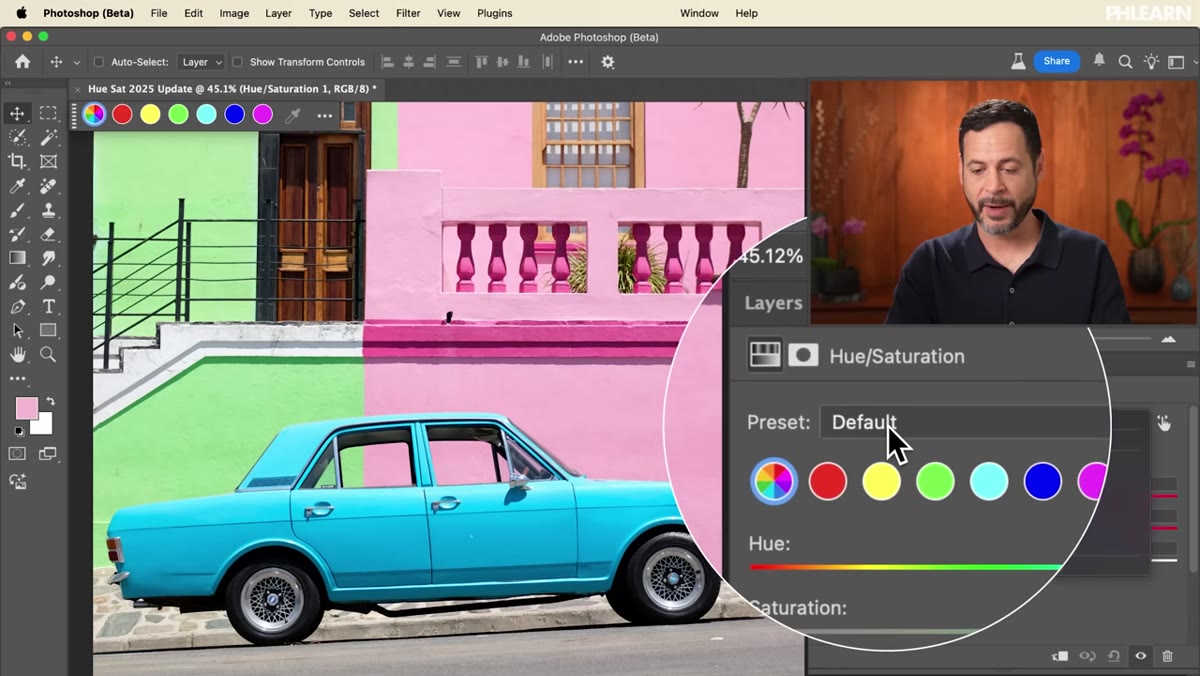Select the Horizontal Type tool
This screenshot has width=1200, height=676.
pyautogui.click(x=48, y=307)
